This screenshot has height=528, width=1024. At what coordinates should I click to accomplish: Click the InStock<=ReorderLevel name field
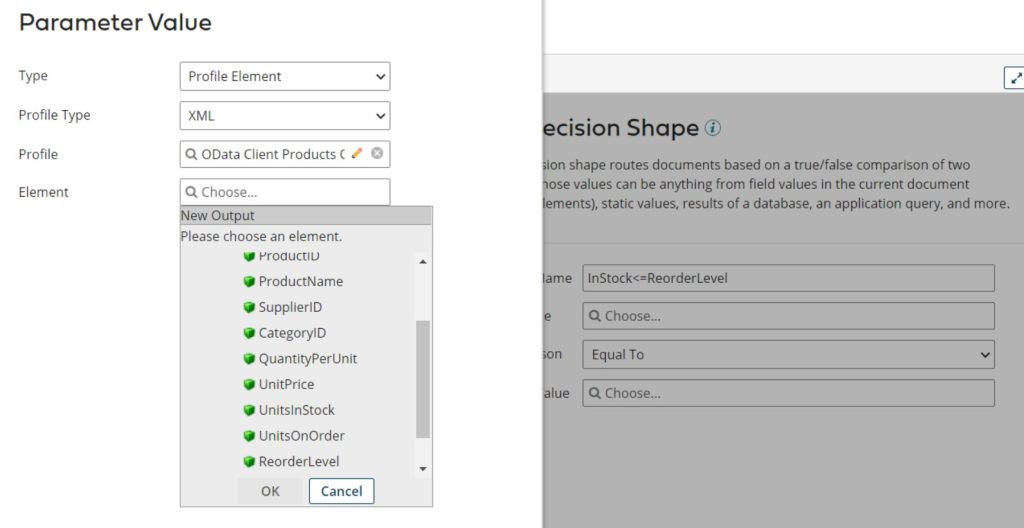(x=788, y=278)
